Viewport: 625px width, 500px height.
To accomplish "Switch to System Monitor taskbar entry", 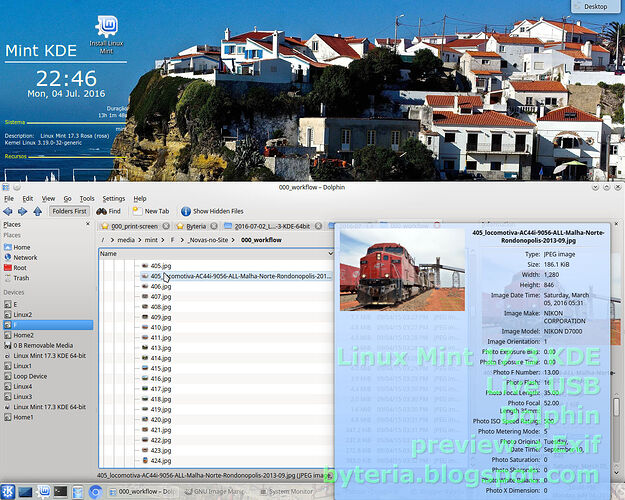I will [x=288, y=492].
